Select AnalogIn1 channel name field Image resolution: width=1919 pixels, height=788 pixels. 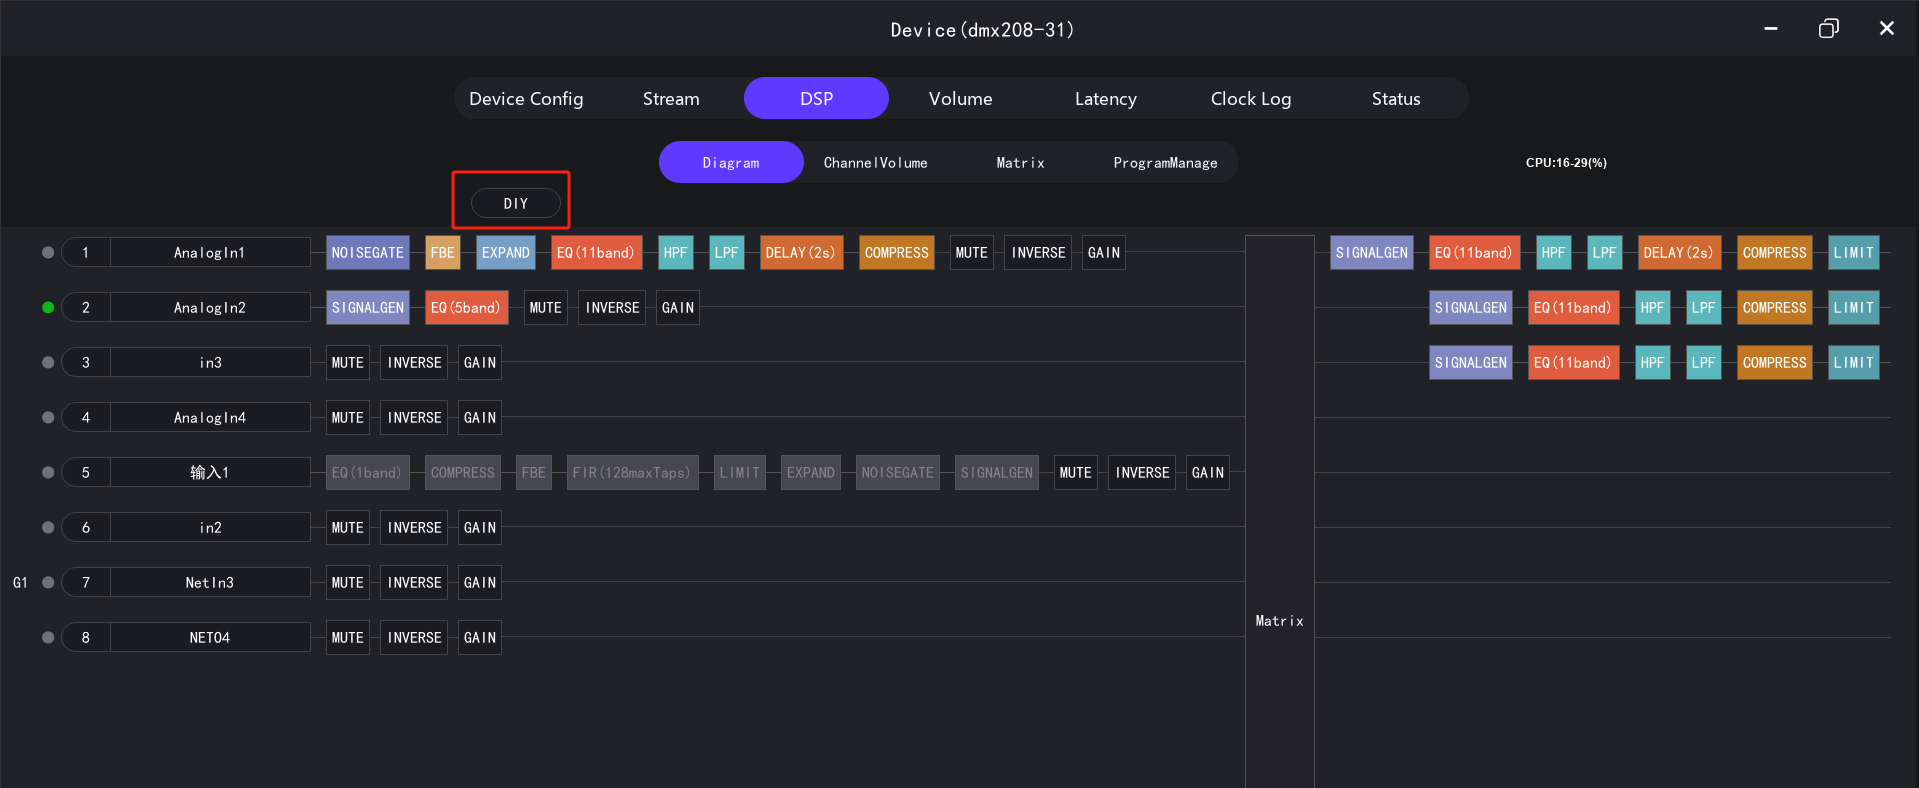point(210,253)
